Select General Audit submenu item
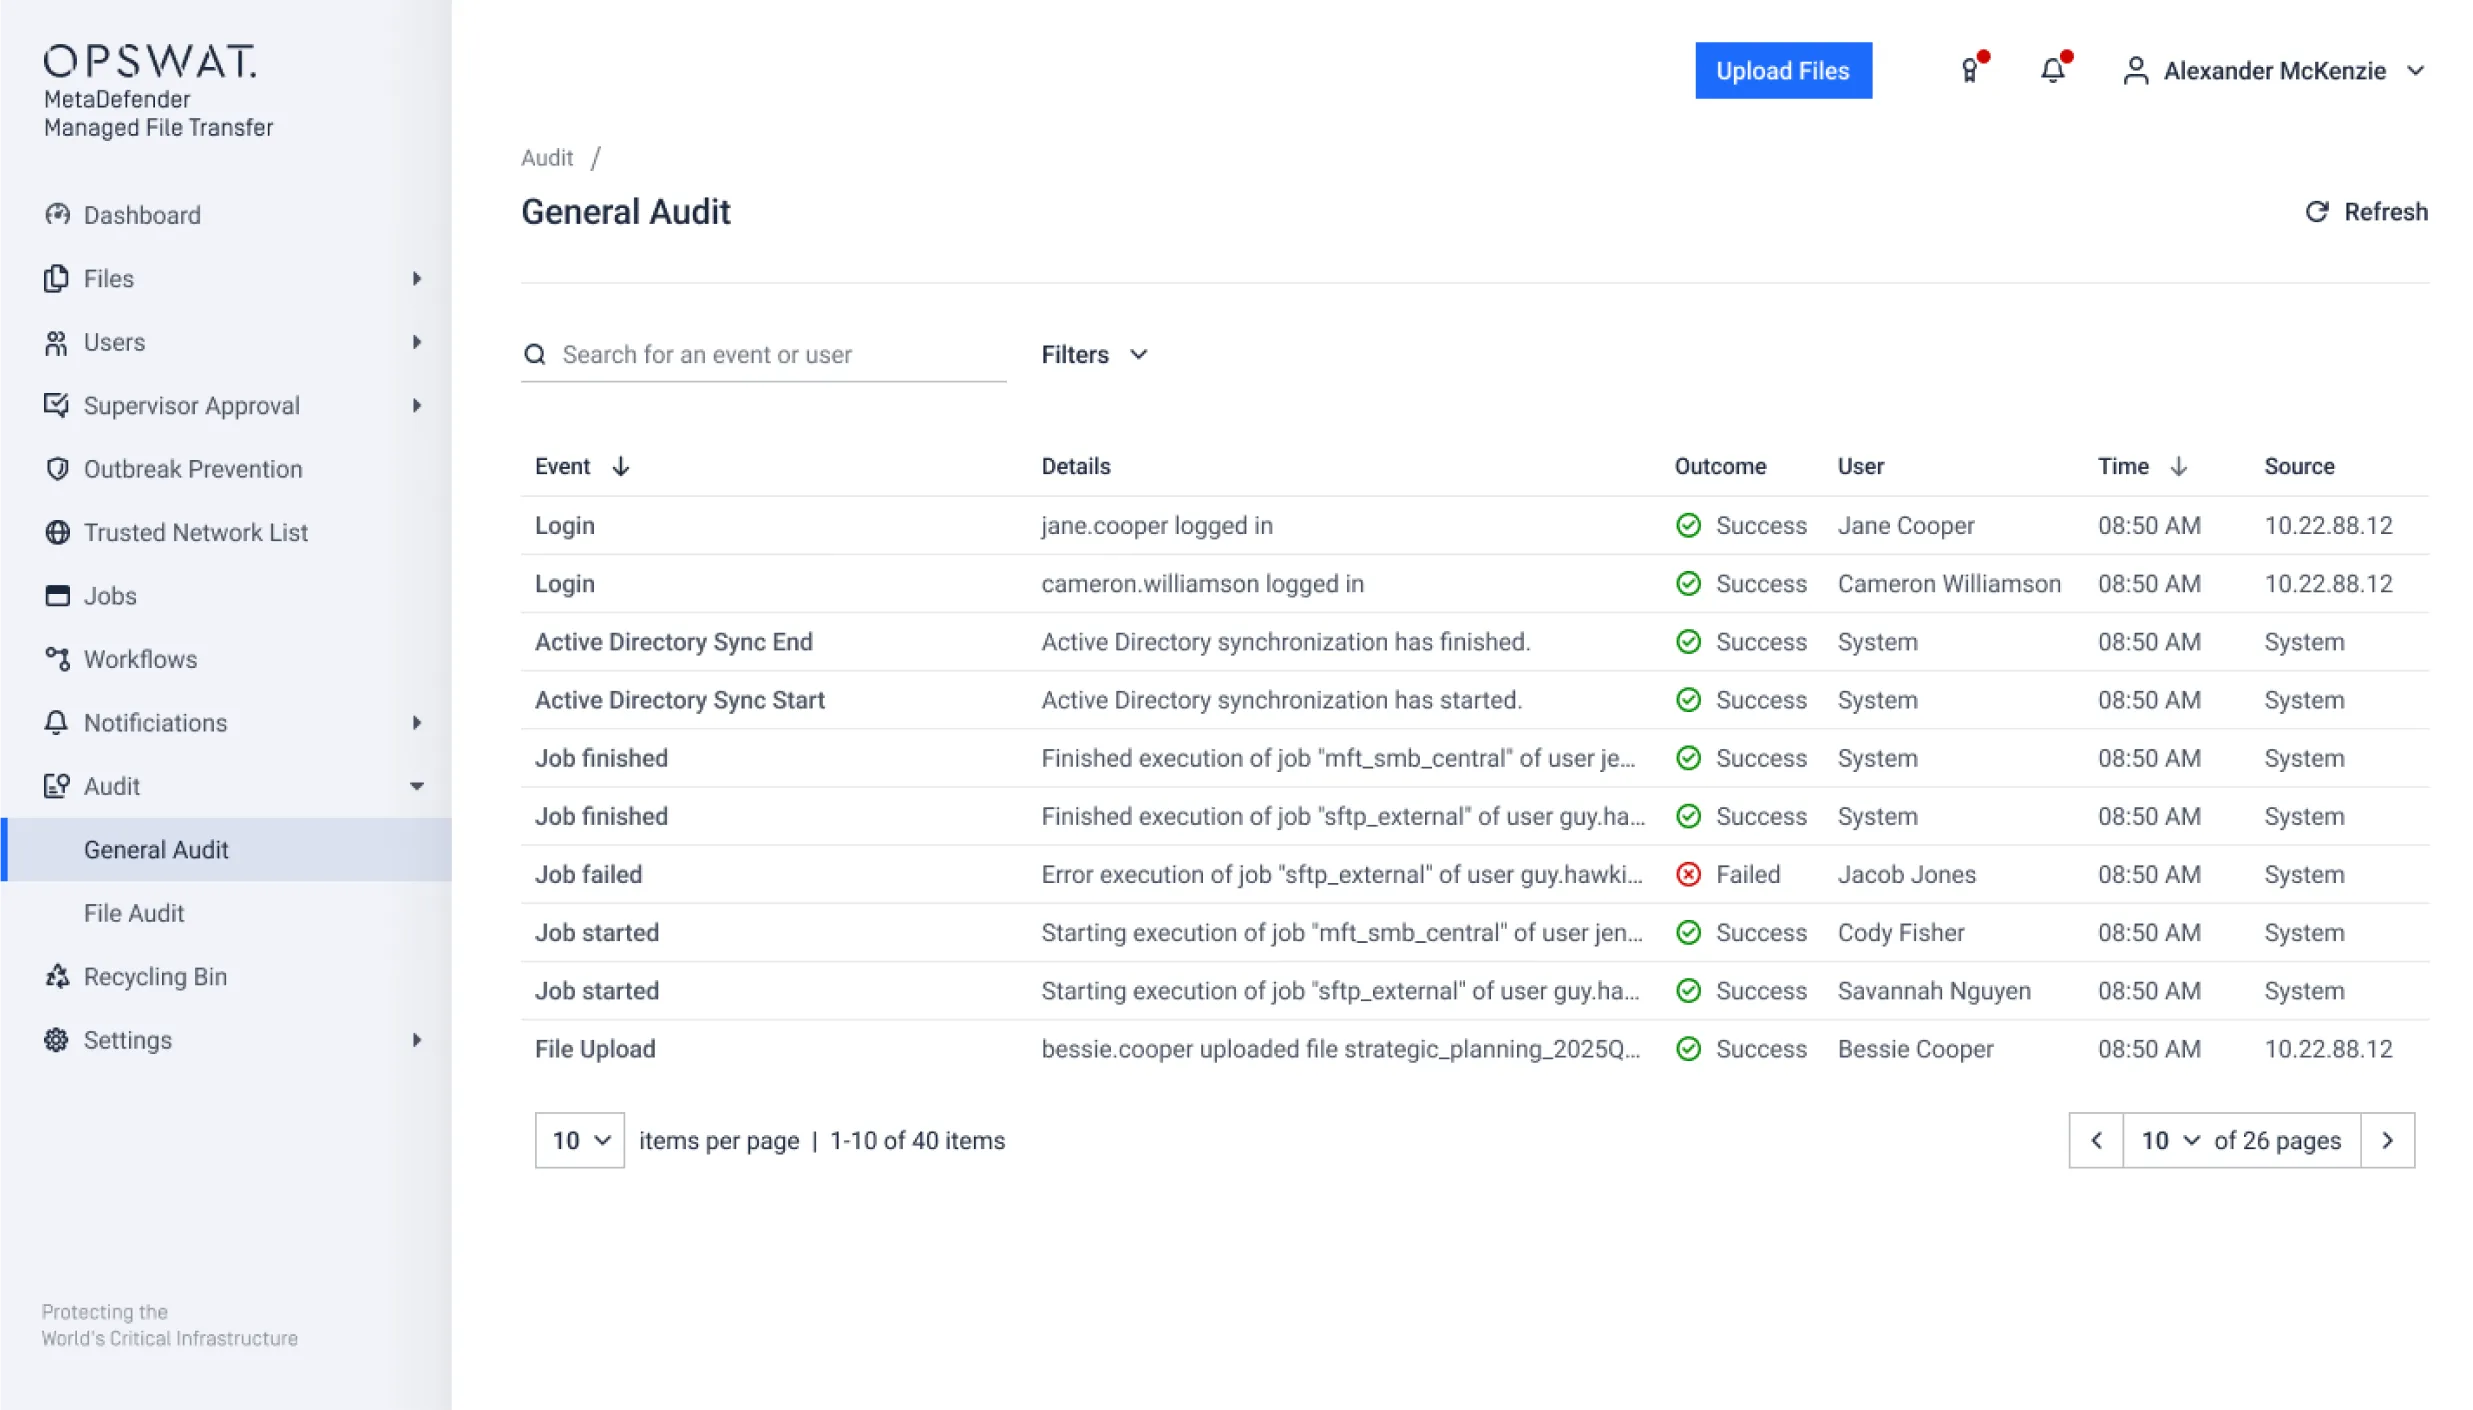 [x=156, y=849]
